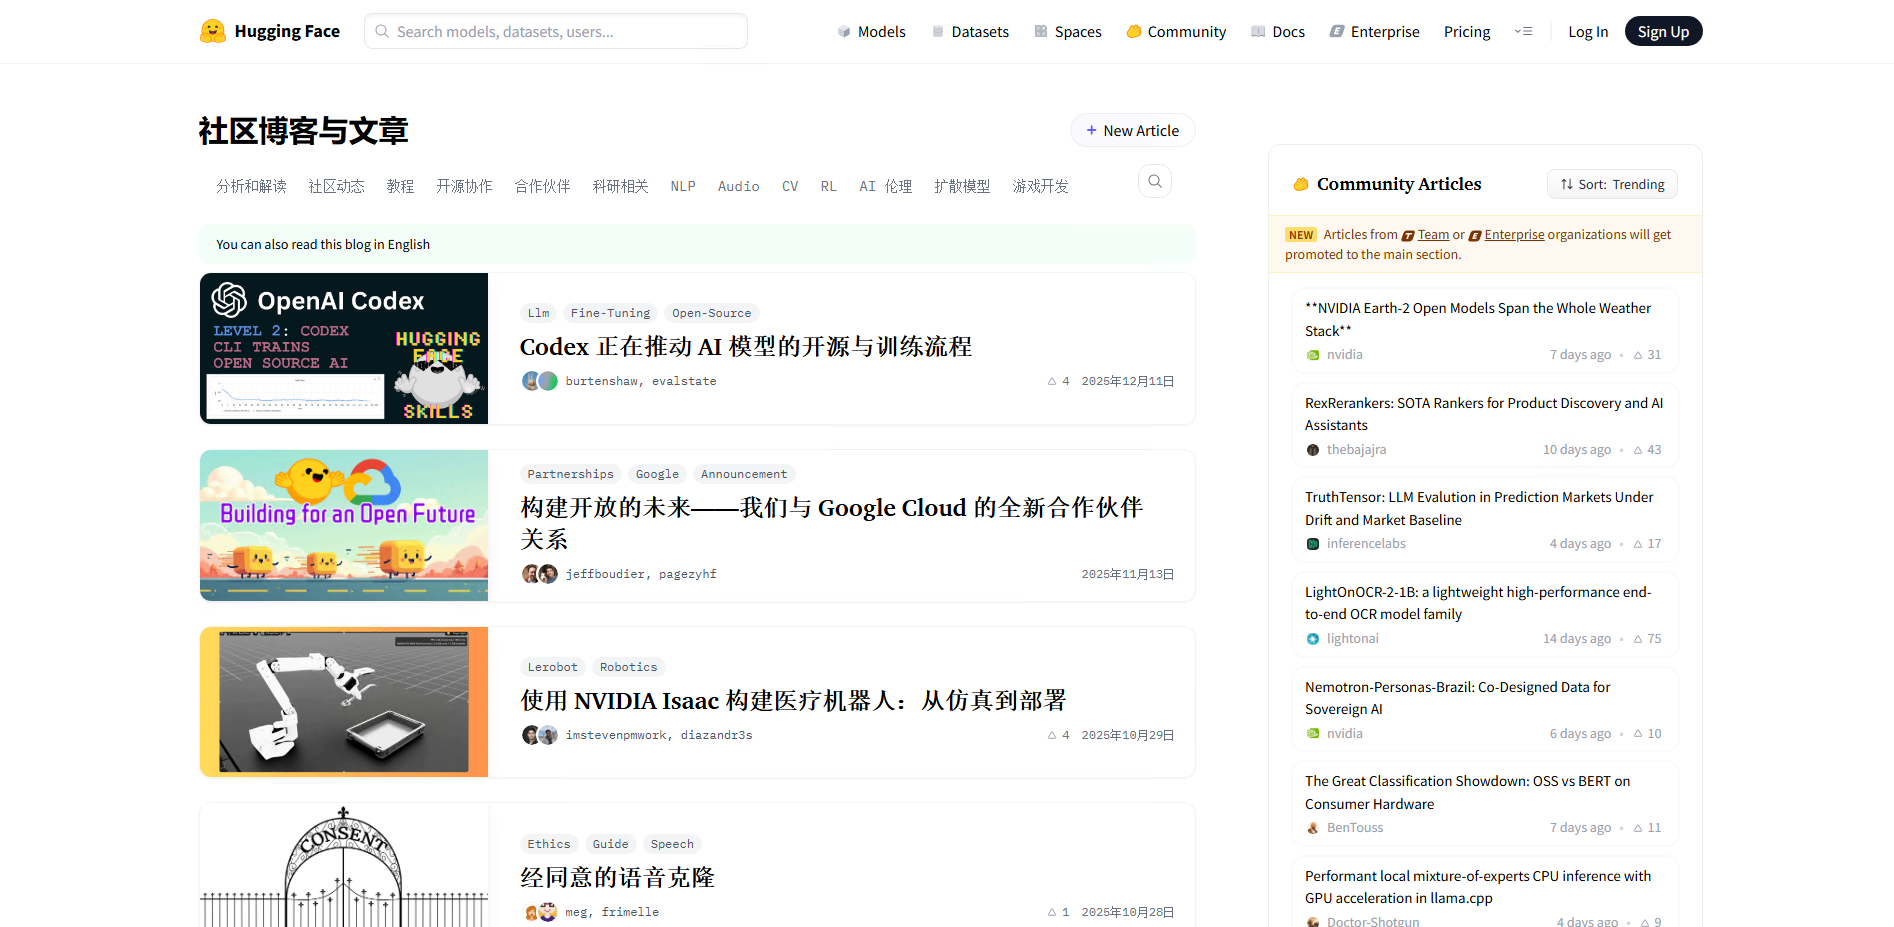Screen dimensions: 1894x927
Task: Click upvote icon on RexRerankers article
Action: [x=1638, y=450]
